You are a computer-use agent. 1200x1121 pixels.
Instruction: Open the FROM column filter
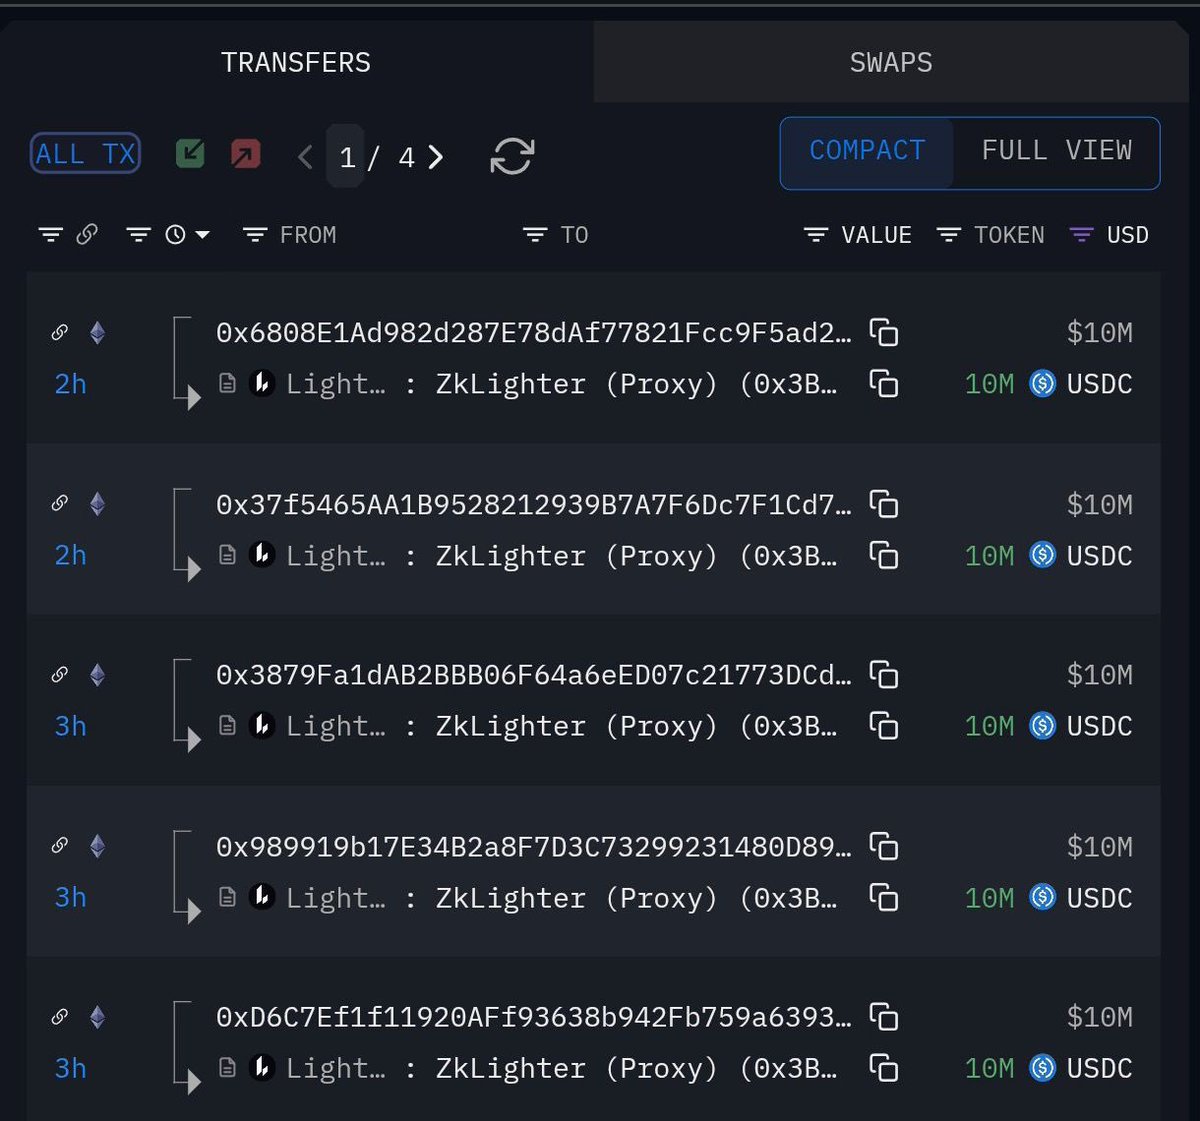(x=255, y=235)
